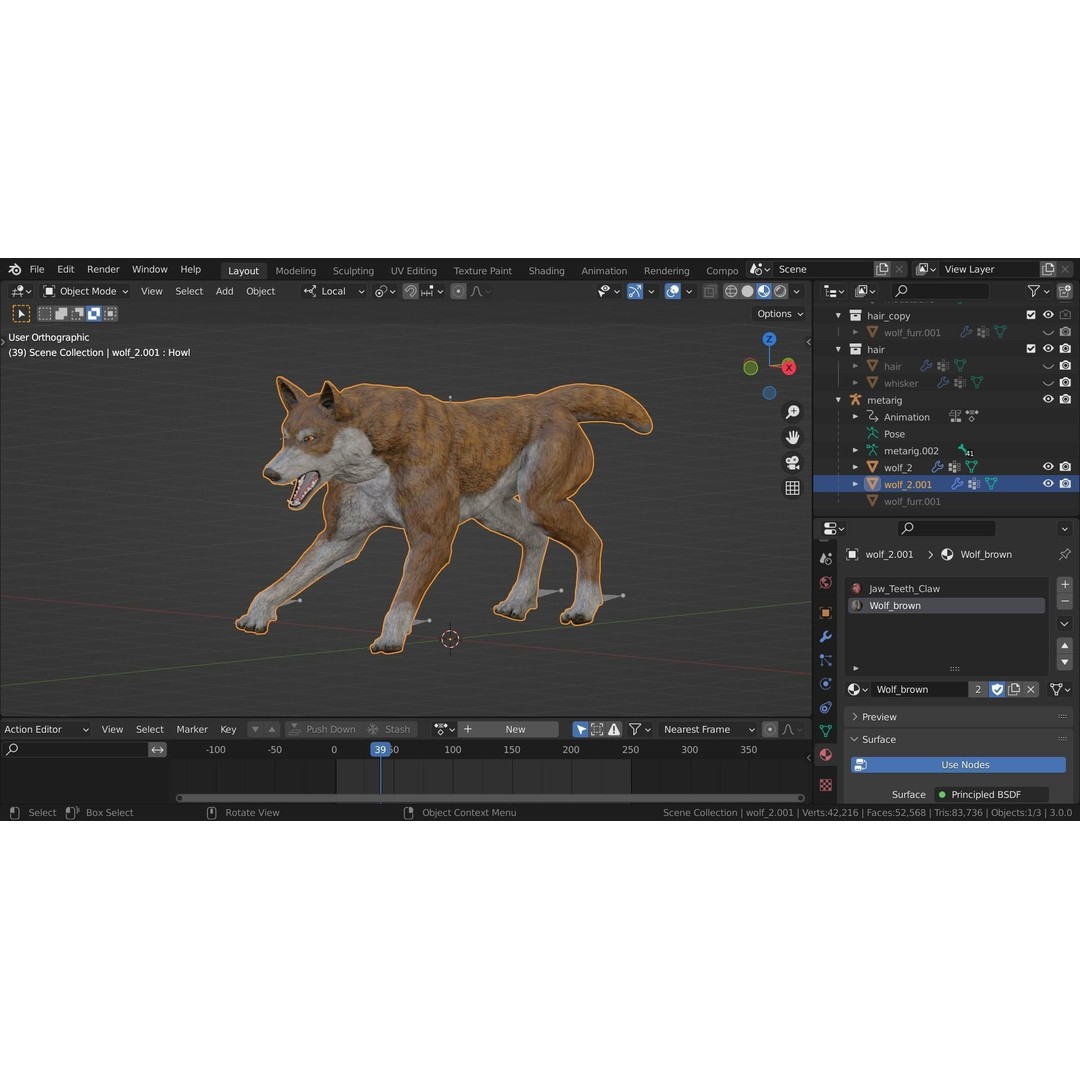
Task: Open Action Editor mode dropdown
Action: click(x=46, y=729)
